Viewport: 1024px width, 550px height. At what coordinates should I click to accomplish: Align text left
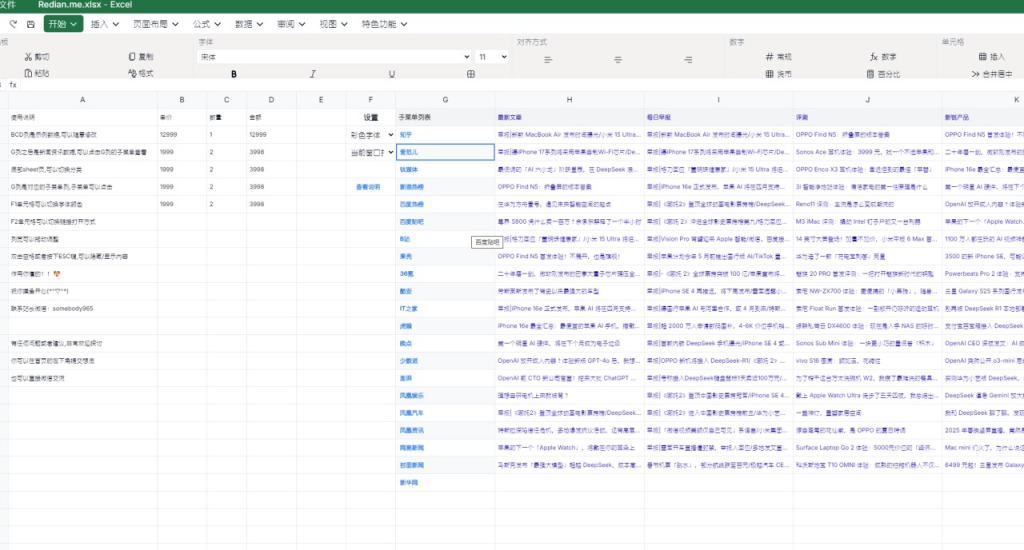click(548, 59)
